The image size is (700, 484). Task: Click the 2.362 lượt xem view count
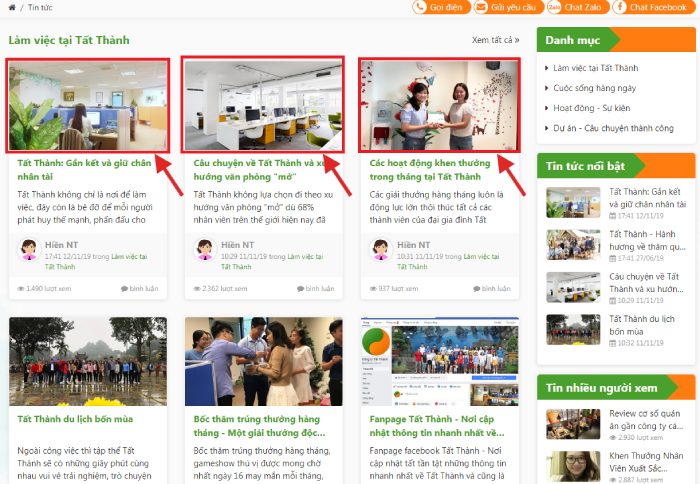[220, 288]
